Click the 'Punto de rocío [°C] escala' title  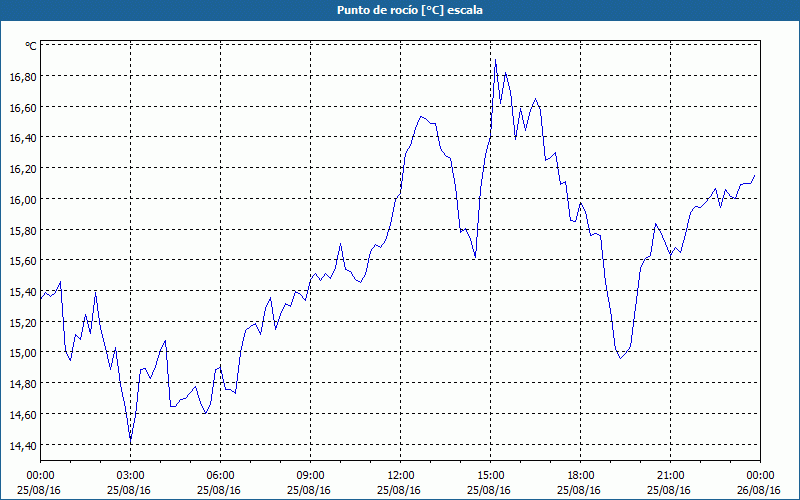click(x=410, y=10)
